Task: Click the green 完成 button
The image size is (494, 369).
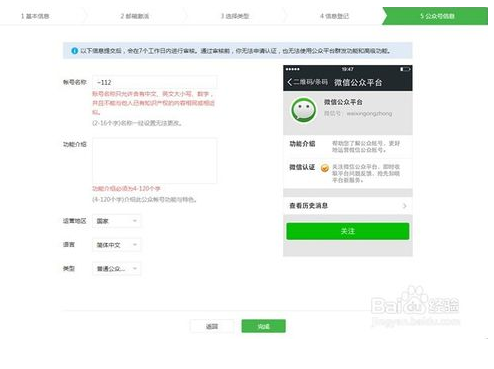Action: coord(263,326)
